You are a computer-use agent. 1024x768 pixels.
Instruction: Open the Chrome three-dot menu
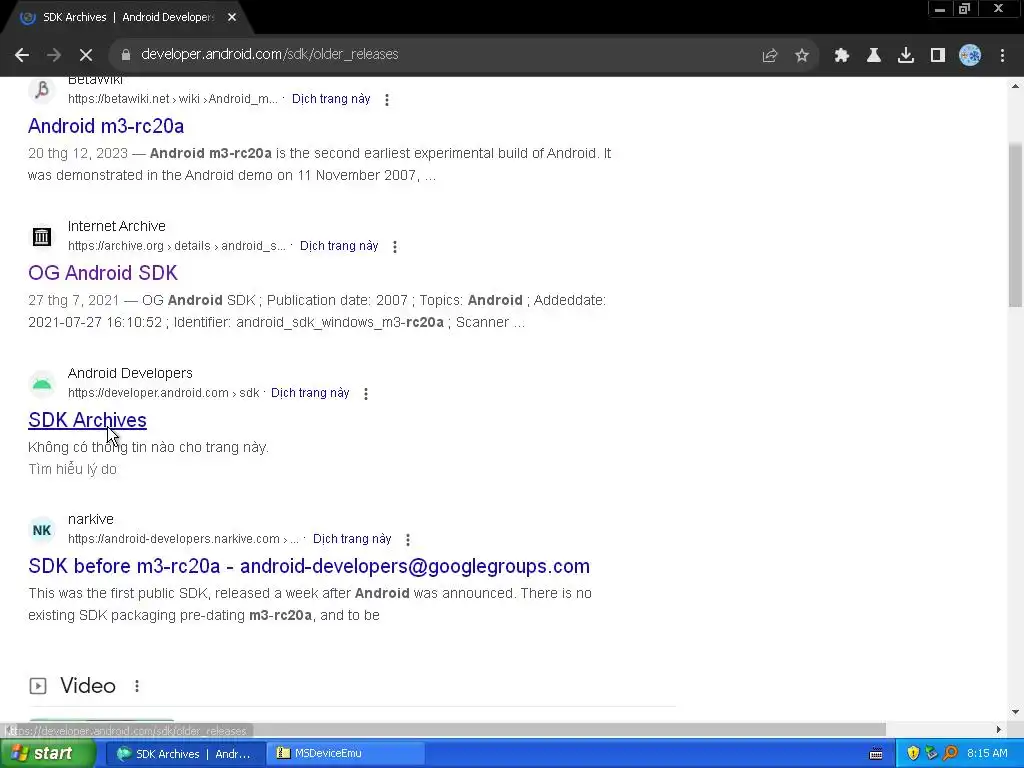(x=1002, y=56)
